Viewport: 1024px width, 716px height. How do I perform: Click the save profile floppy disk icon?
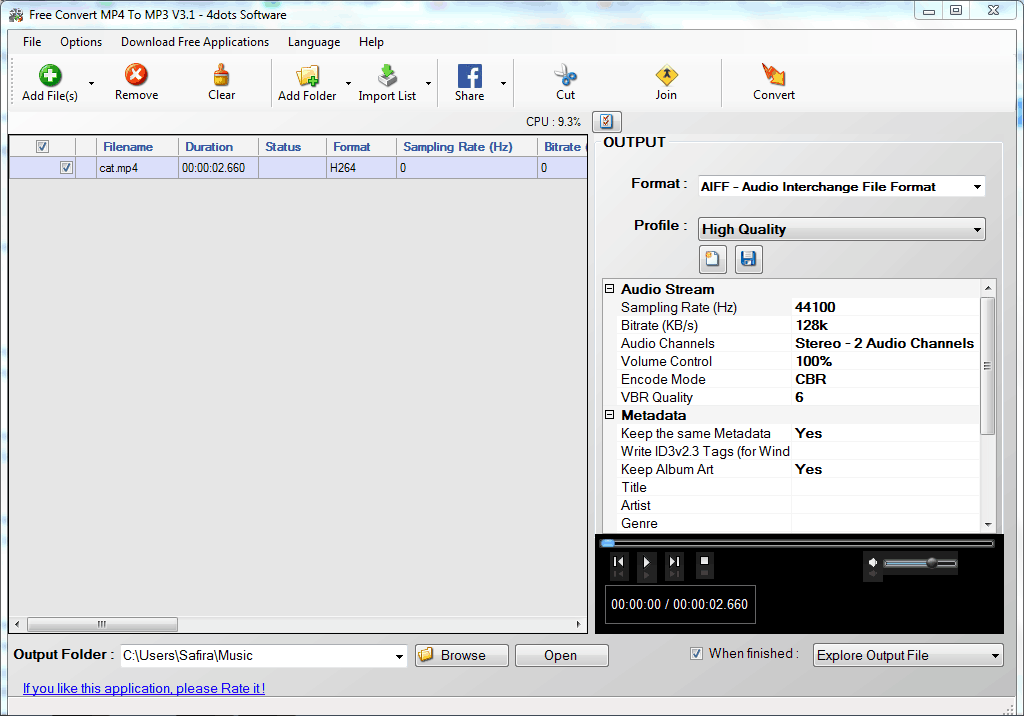coord(748,259)
